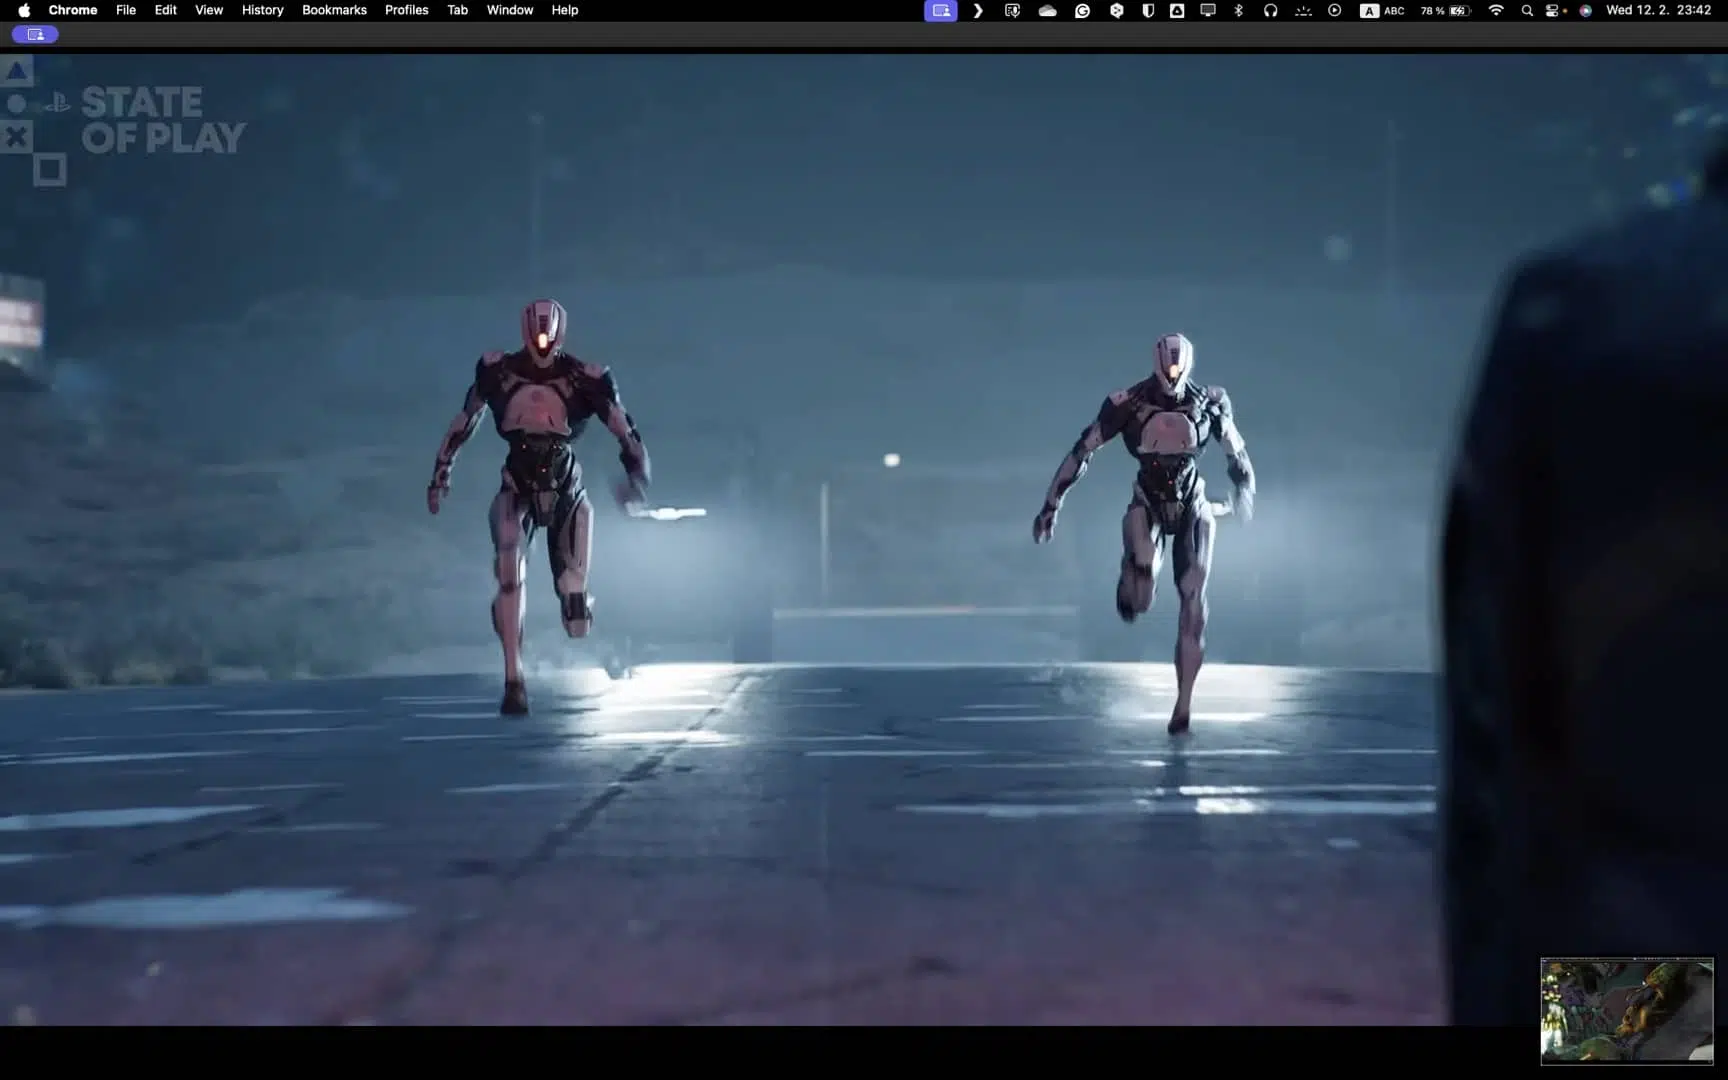The width and height of the screenshot is (1728, 1080).
Task: Open the Bookmarks menu
Action: (x=334, y=10)
